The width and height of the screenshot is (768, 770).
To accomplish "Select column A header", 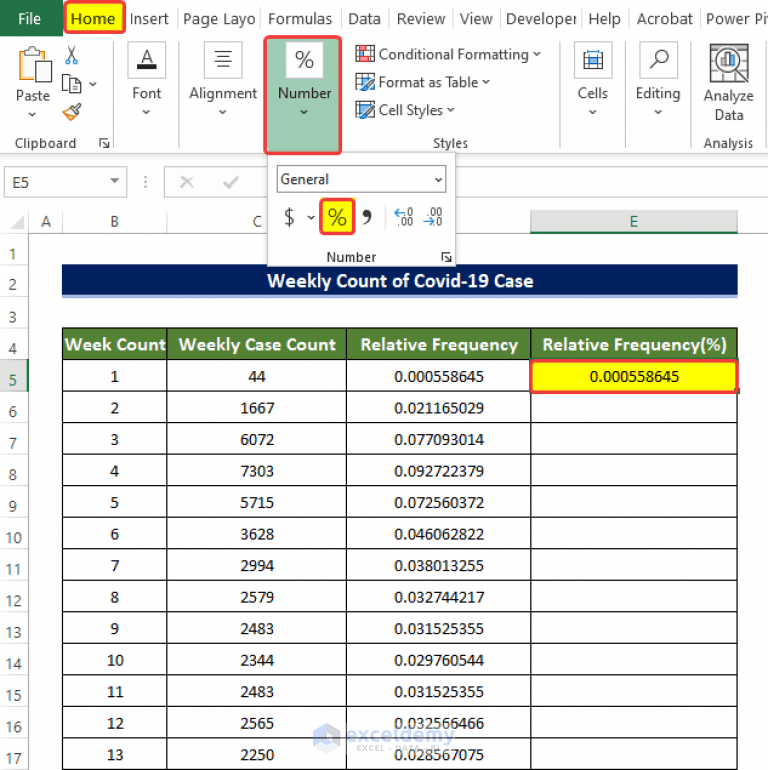I will (46, 221).
